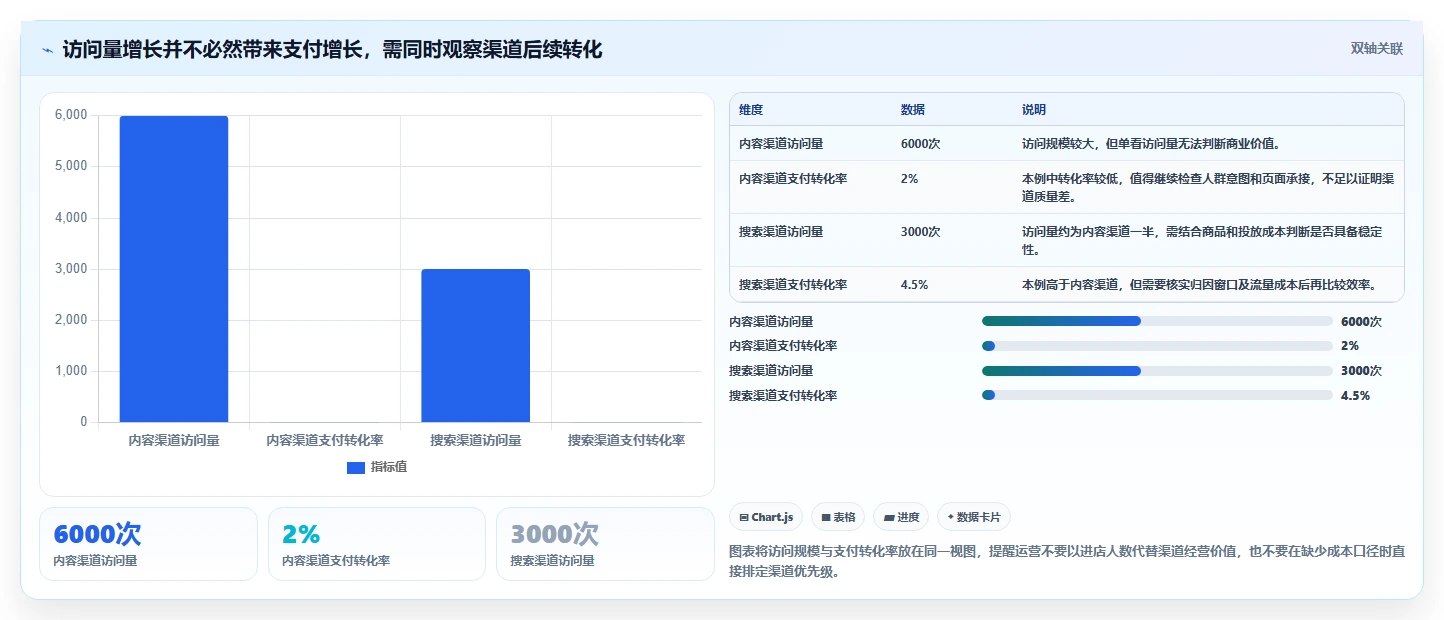Click the lightning icon beside the title
This screenshot has height=620, width=1444.
pos(47,49)
